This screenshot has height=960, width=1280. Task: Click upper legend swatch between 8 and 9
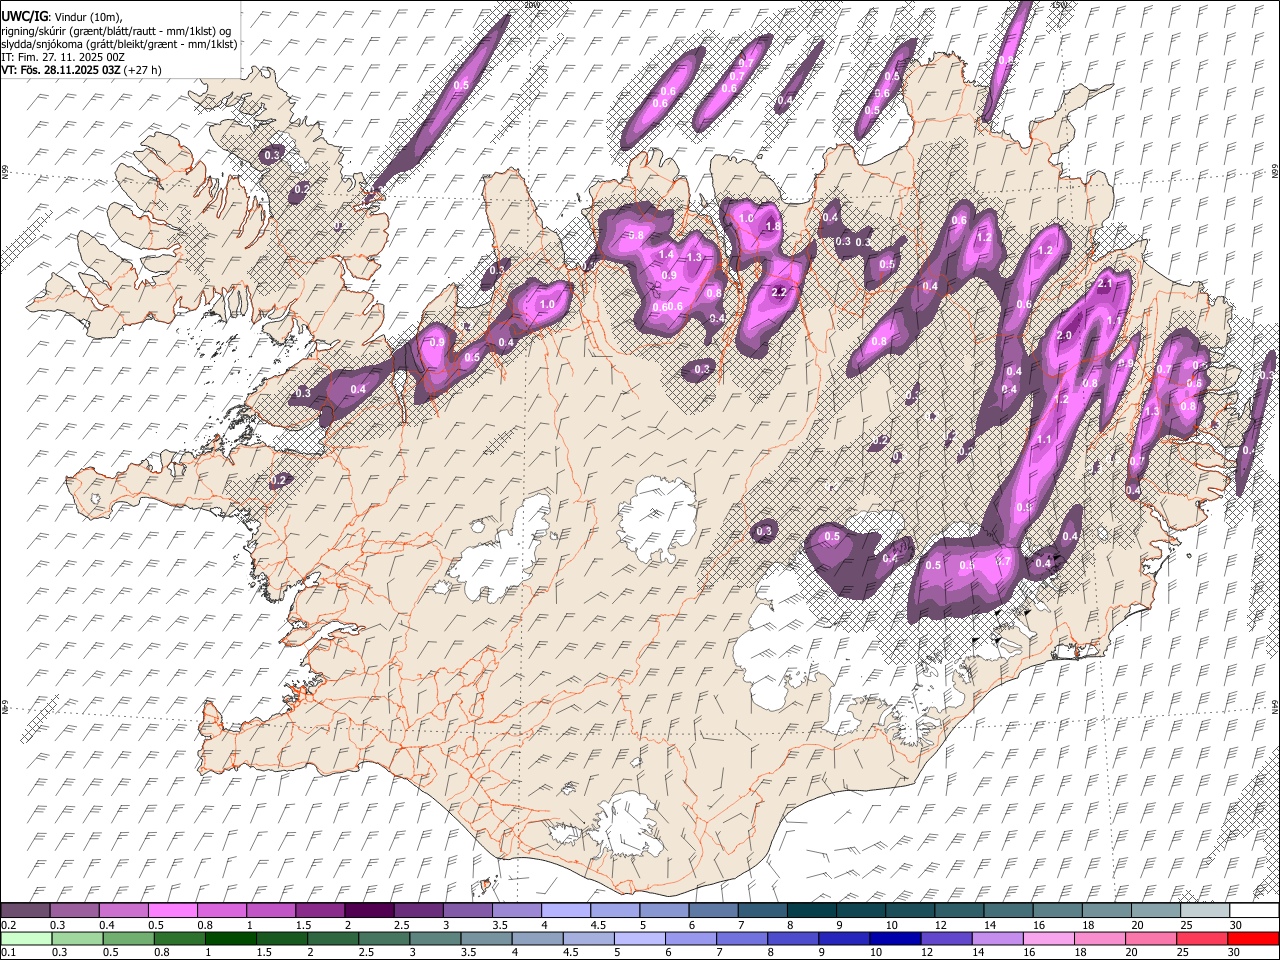812,910
